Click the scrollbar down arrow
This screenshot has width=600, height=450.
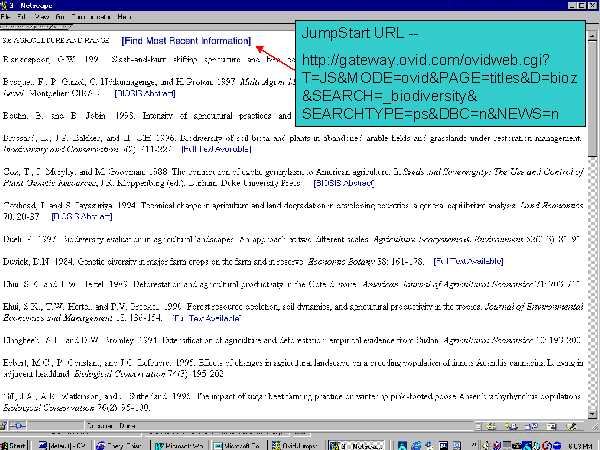[592, 414]
